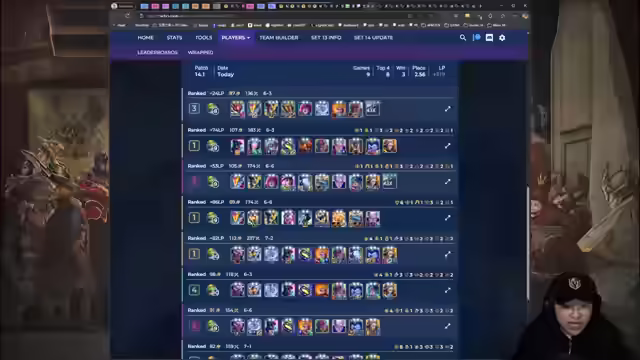Open SET 14 UPDATE page
This screenshot has width=640, height=360.
click(373, 38)
